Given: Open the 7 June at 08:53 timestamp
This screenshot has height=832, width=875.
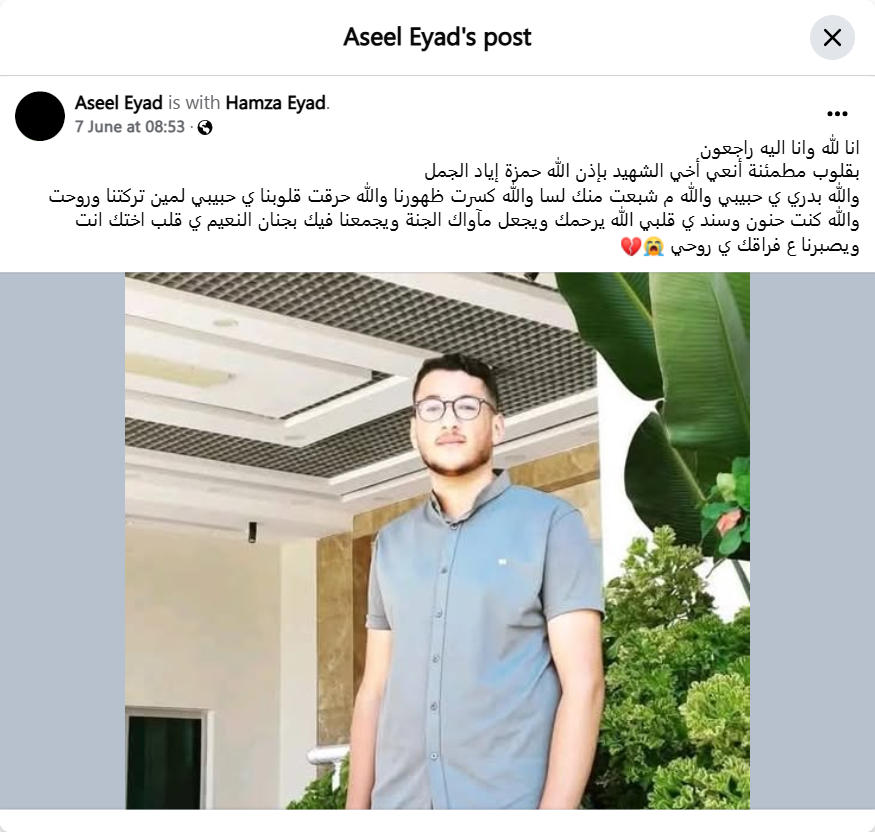Looking at the screenshot, I should (129, 127).
